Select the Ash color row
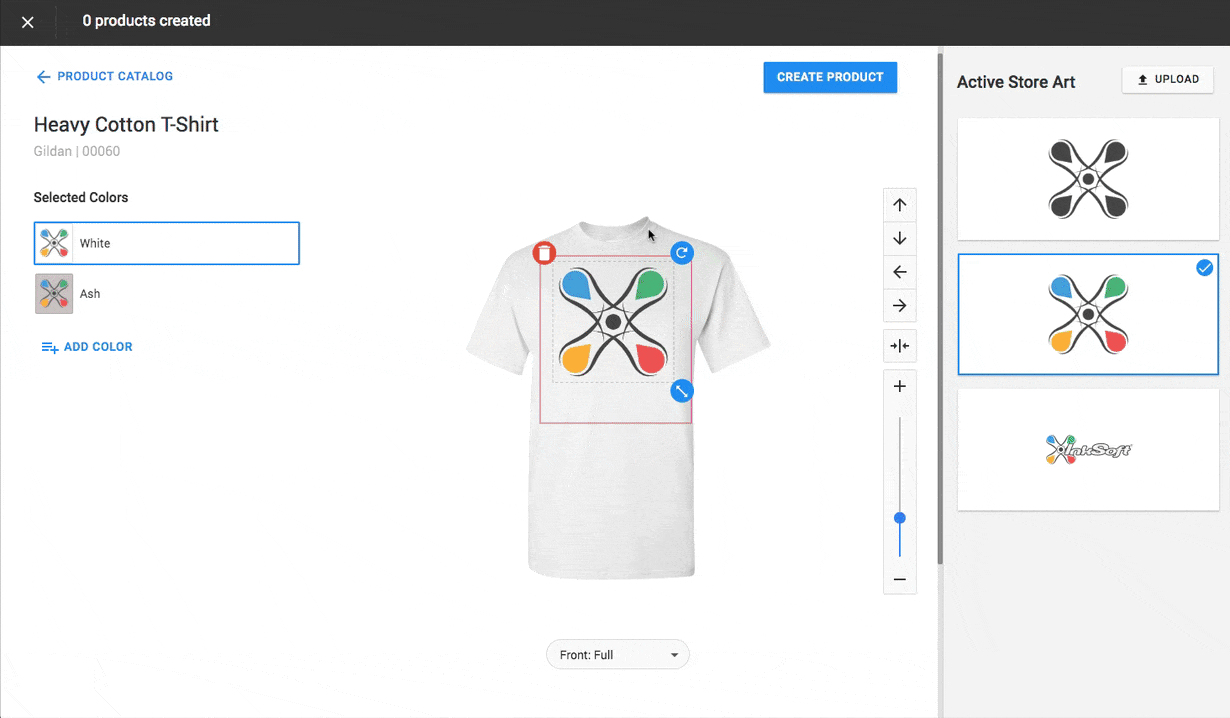1230x718 pixels. (167, 294)
